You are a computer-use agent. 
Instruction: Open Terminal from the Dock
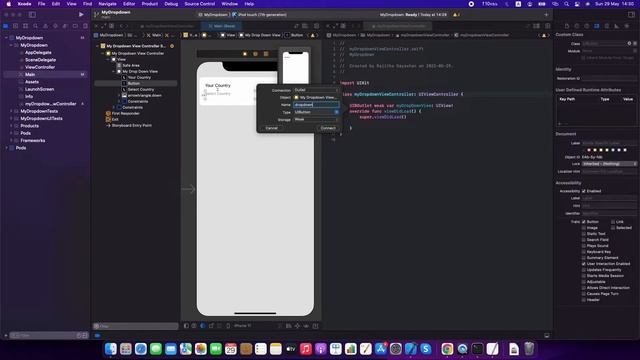(x=477, y=349)
